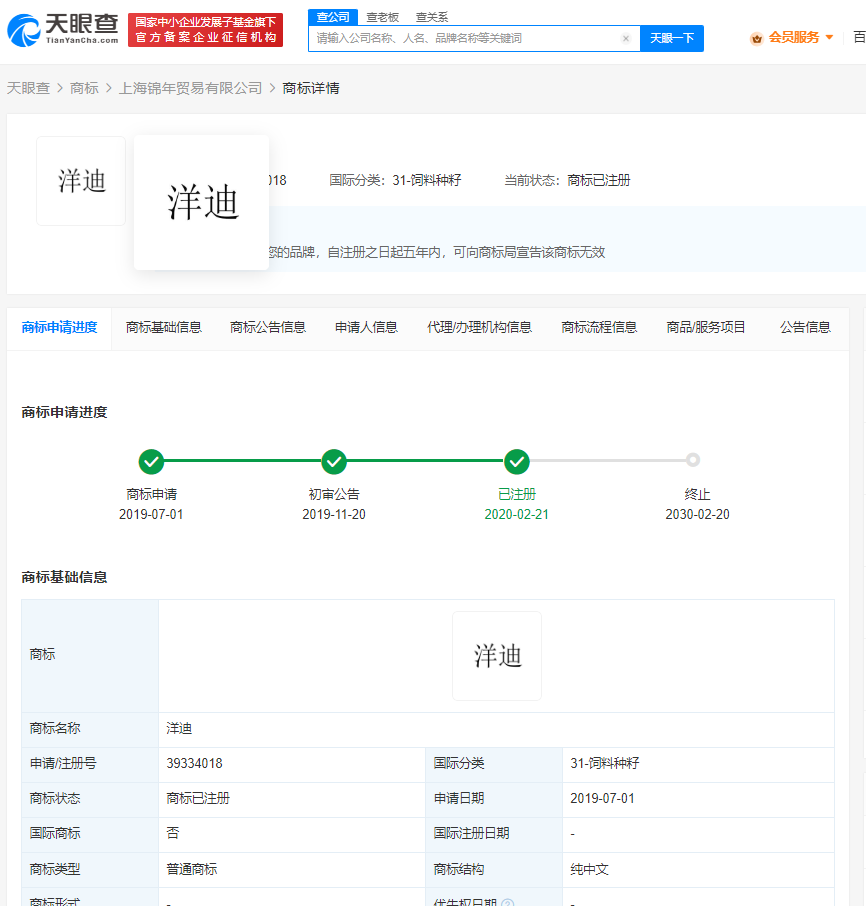Open 上海锦年贸易有限公司 breadcrumb link
The image size is (866, 906).
coord(190,88)
